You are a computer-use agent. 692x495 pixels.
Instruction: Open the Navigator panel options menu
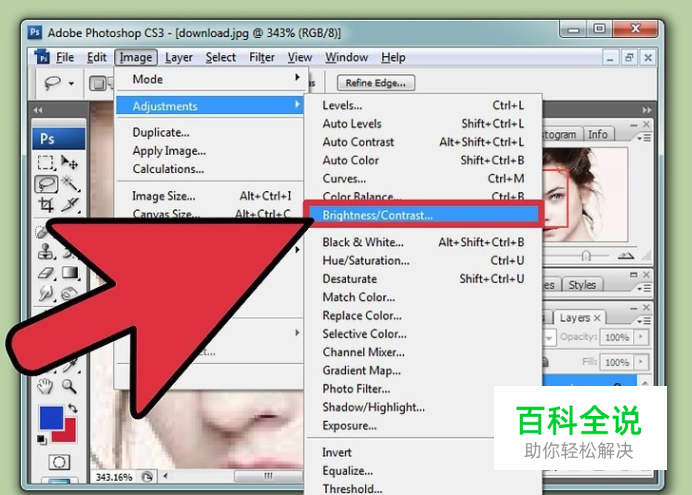[644, 138]
